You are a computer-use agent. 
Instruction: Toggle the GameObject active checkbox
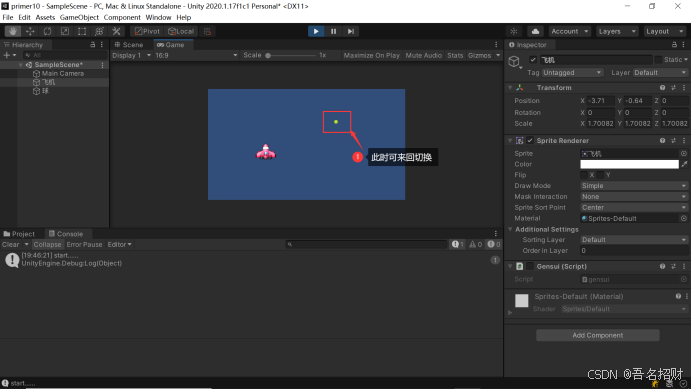pos(533,60)
